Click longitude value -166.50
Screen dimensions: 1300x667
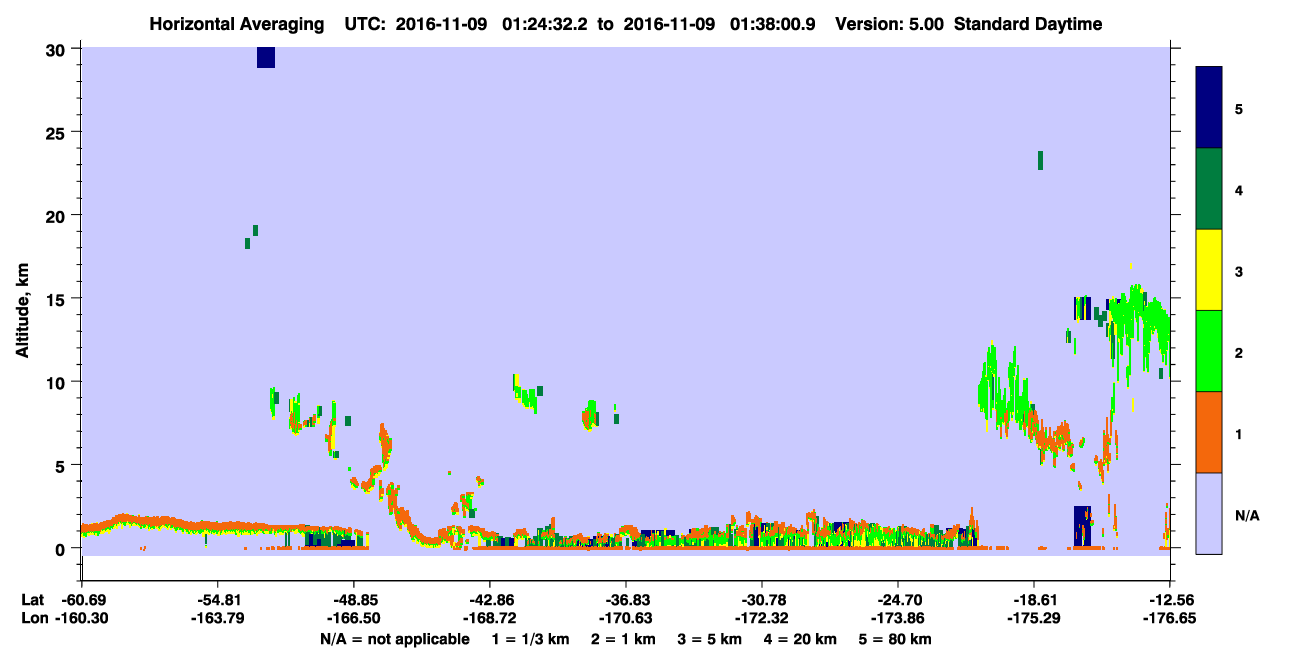(354, 618)
